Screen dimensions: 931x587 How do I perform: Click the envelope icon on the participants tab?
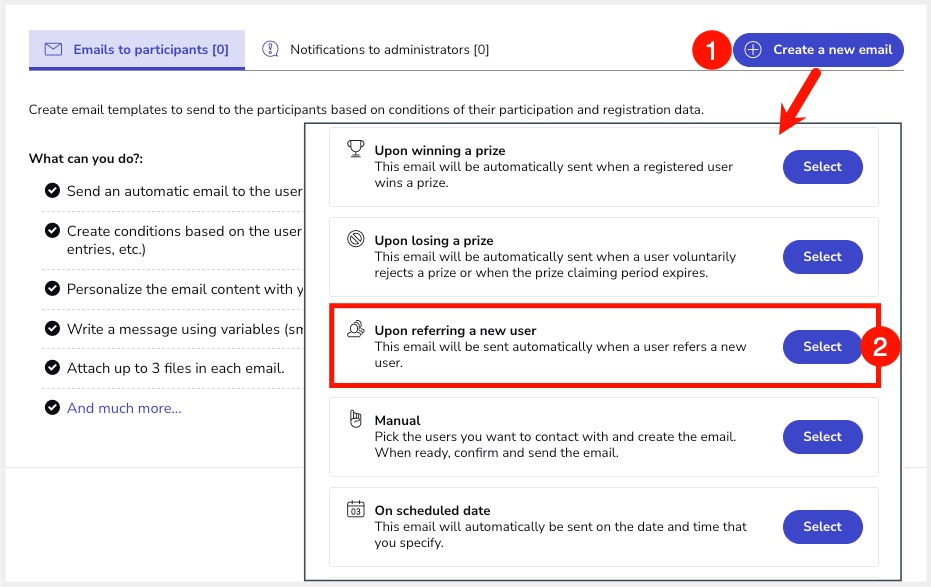tap(54, 49)
